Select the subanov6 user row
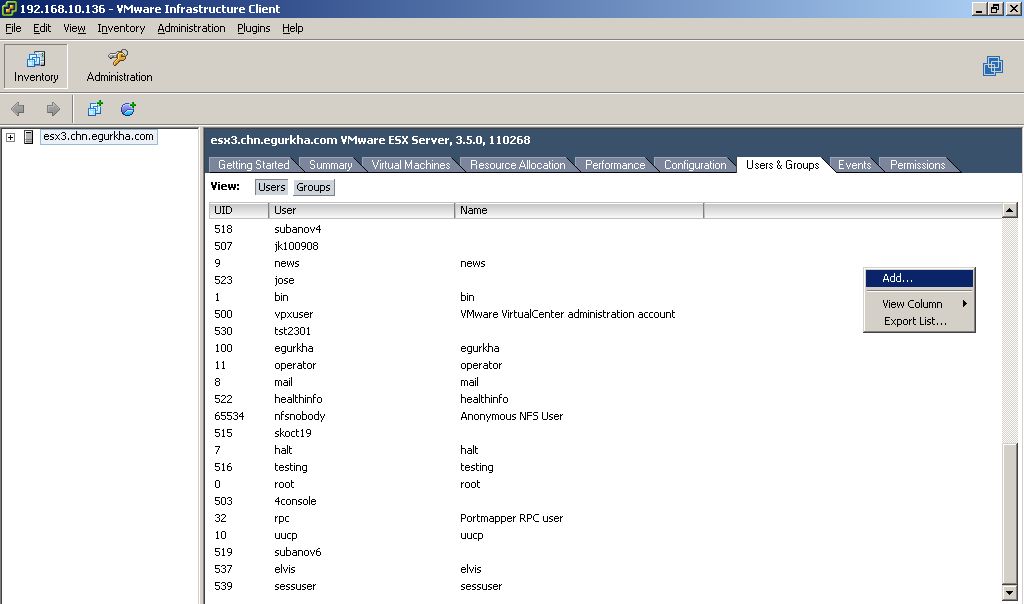 pos(605,552)
